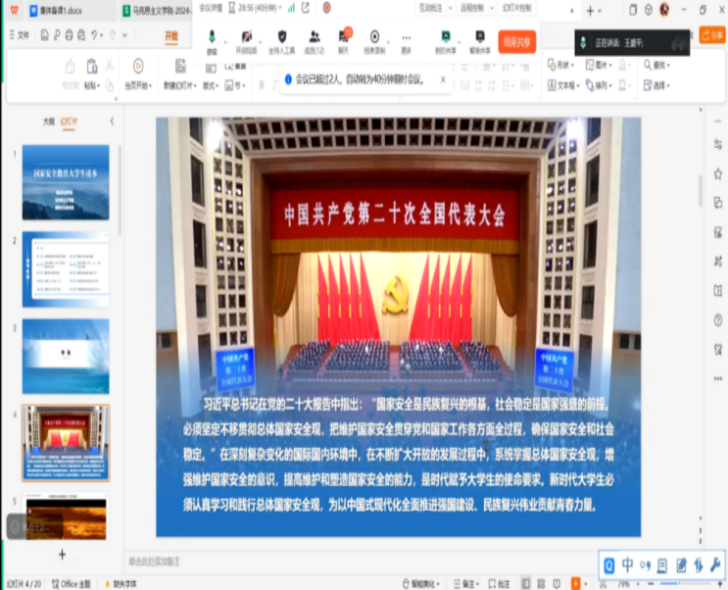Switch to the outline pane tab
The width and height of the screenshot is (728, 590).
click(x=49, y=122)
